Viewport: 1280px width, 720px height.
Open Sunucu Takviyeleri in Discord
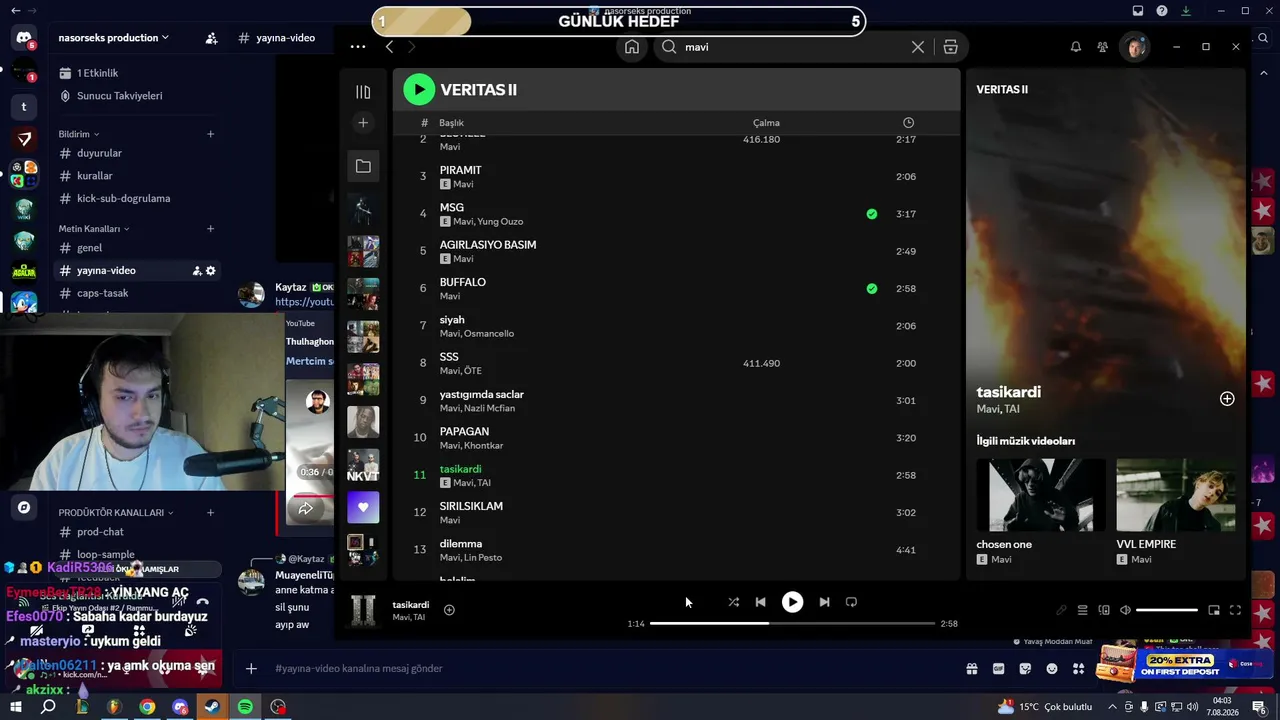pyautogui.click(x=120, y=96)
